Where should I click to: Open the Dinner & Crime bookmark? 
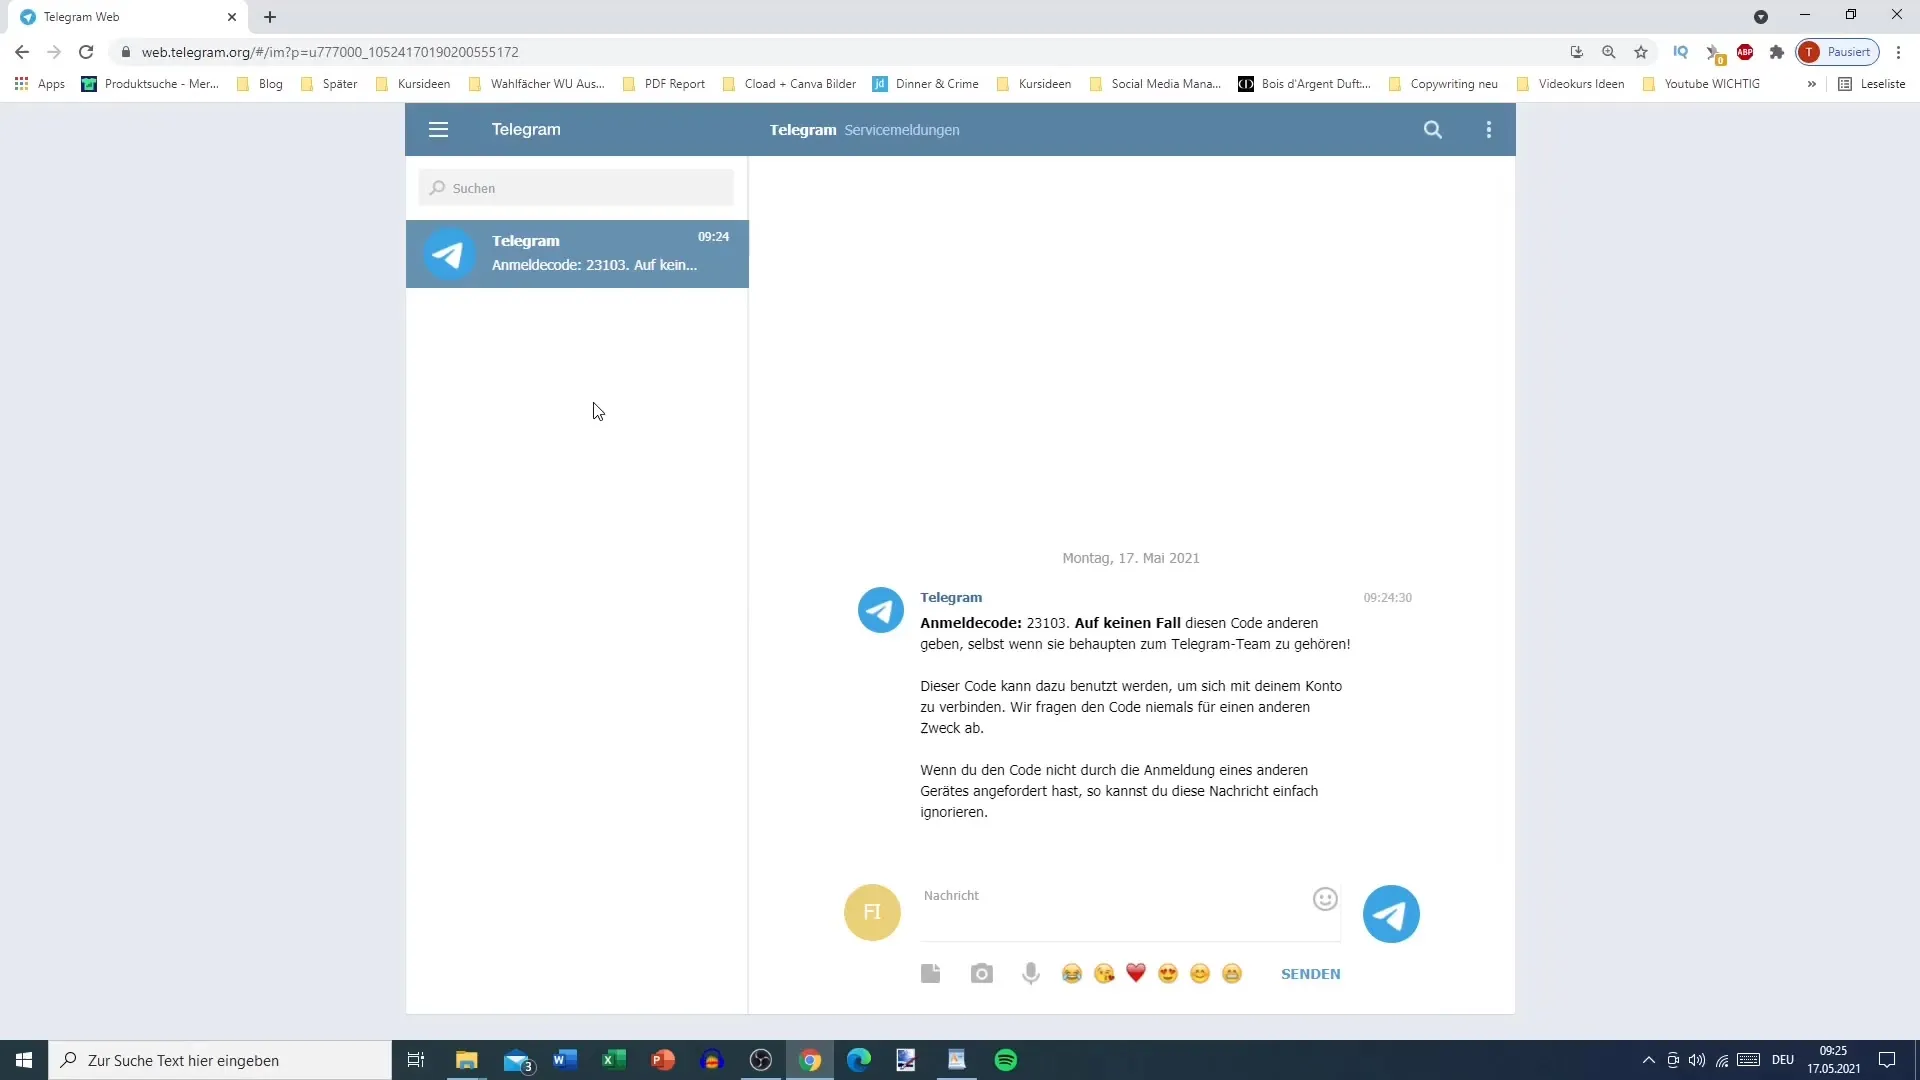click(x=926, y=84)
